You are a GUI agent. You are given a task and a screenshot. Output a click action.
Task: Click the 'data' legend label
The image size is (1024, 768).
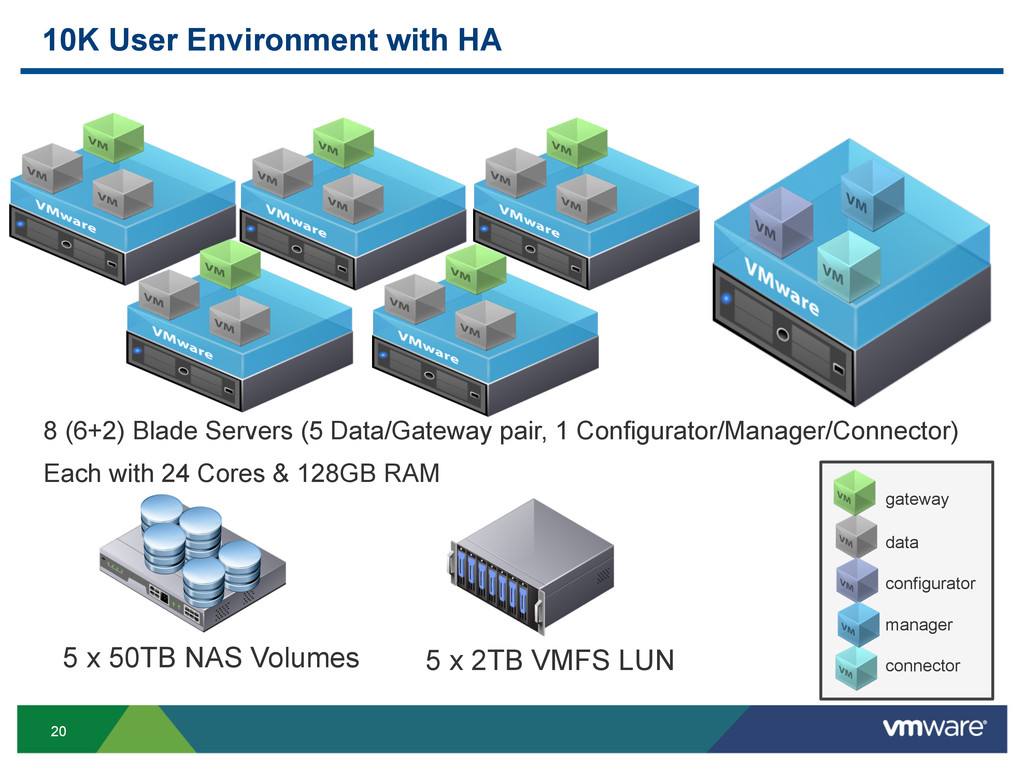coord(902,542)
